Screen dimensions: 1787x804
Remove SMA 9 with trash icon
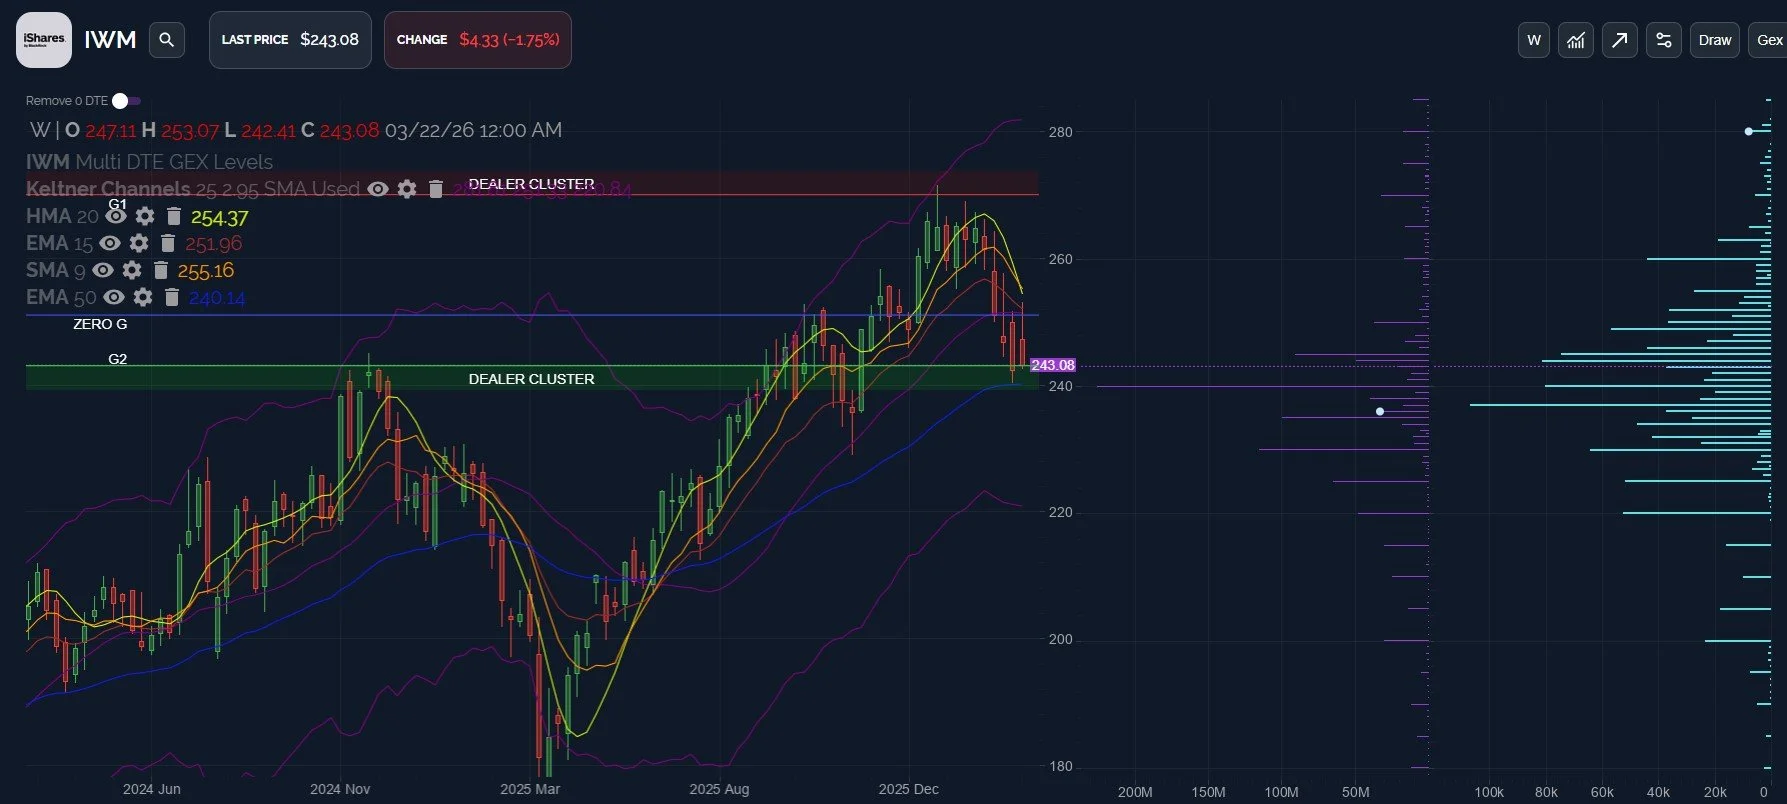coord(161,270)
